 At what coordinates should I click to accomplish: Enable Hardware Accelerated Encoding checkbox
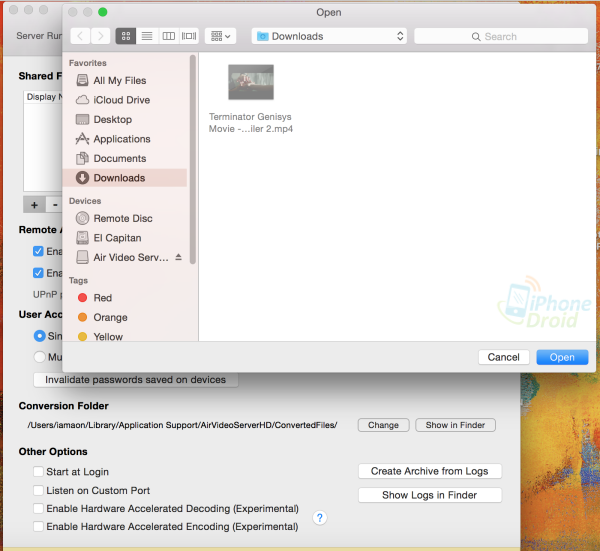38,527
